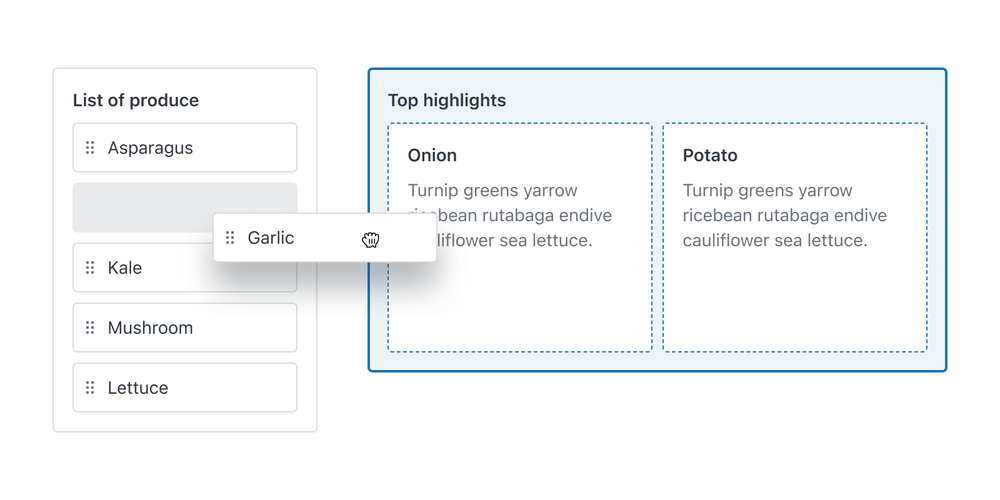Screen dimensions: 1000x500
Task: Click the grabbing hand cursor on Garlic
Action: (x=371, y=239)
